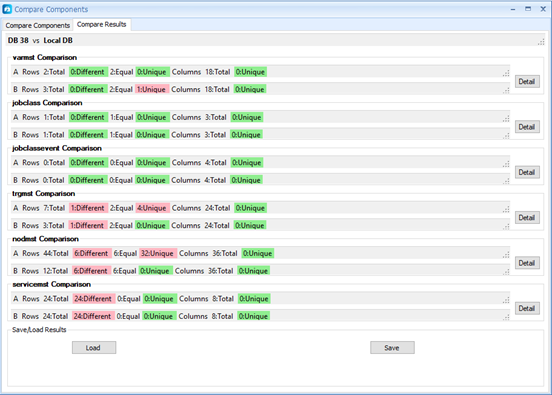This screenshot has width=552, height=395.
Task: Click the Compare Components app icon
Action: (x=7, y=9)
